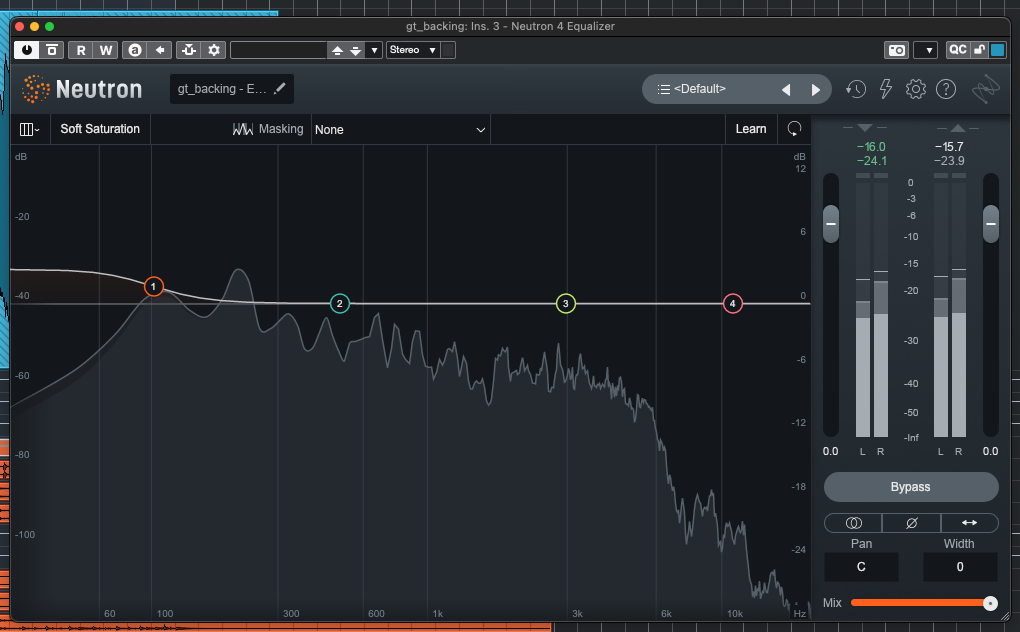Toggle invert phase icon
Screen dimensions: 1020x632
911,523
